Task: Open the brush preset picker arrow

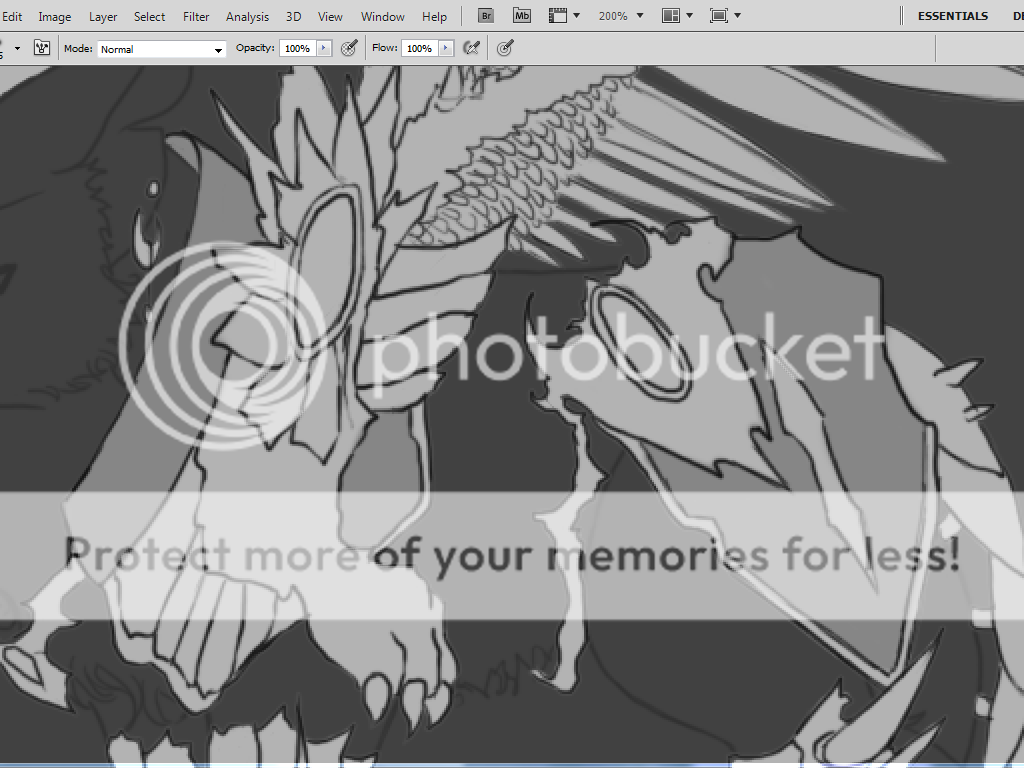Action: point(17,48)
